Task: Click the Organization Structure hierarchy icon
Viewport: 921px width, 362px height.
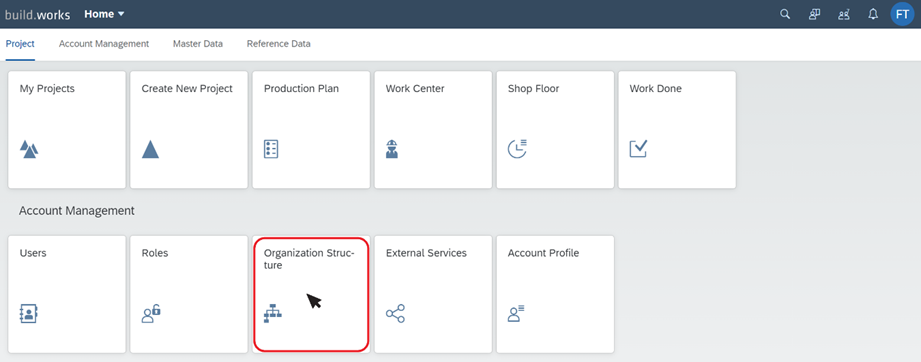Action: (273, 314)
